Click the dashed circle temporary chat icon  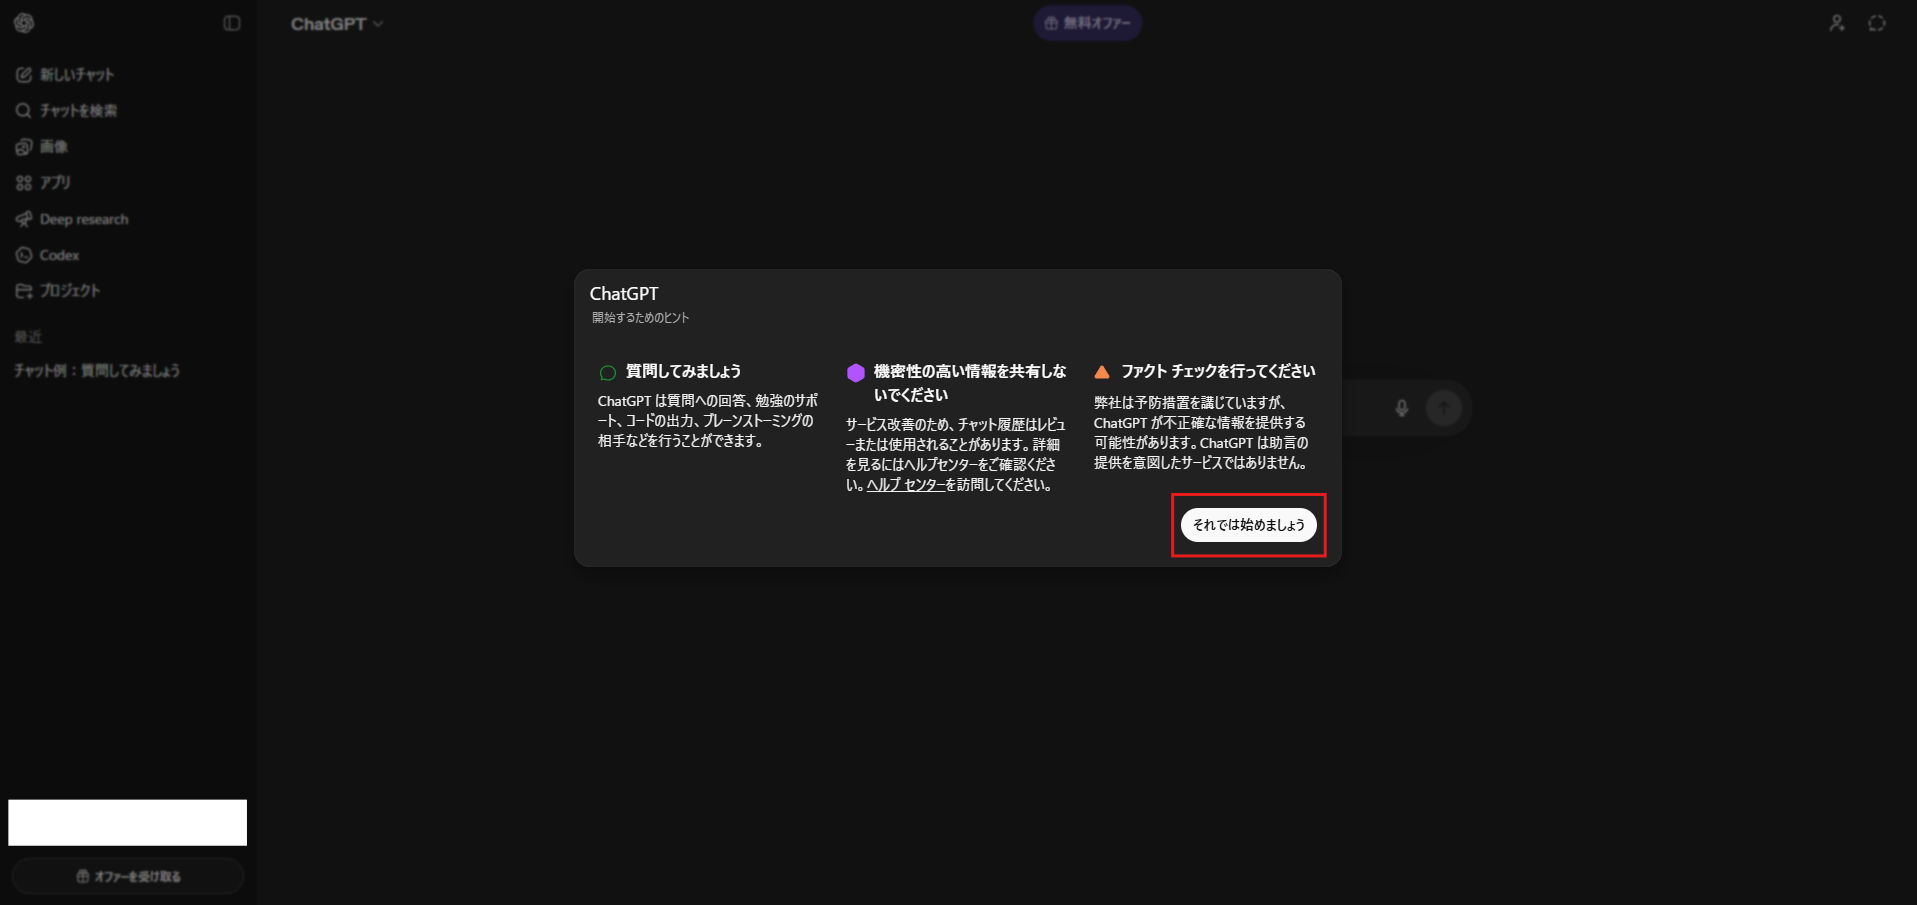click(1877, 23)
